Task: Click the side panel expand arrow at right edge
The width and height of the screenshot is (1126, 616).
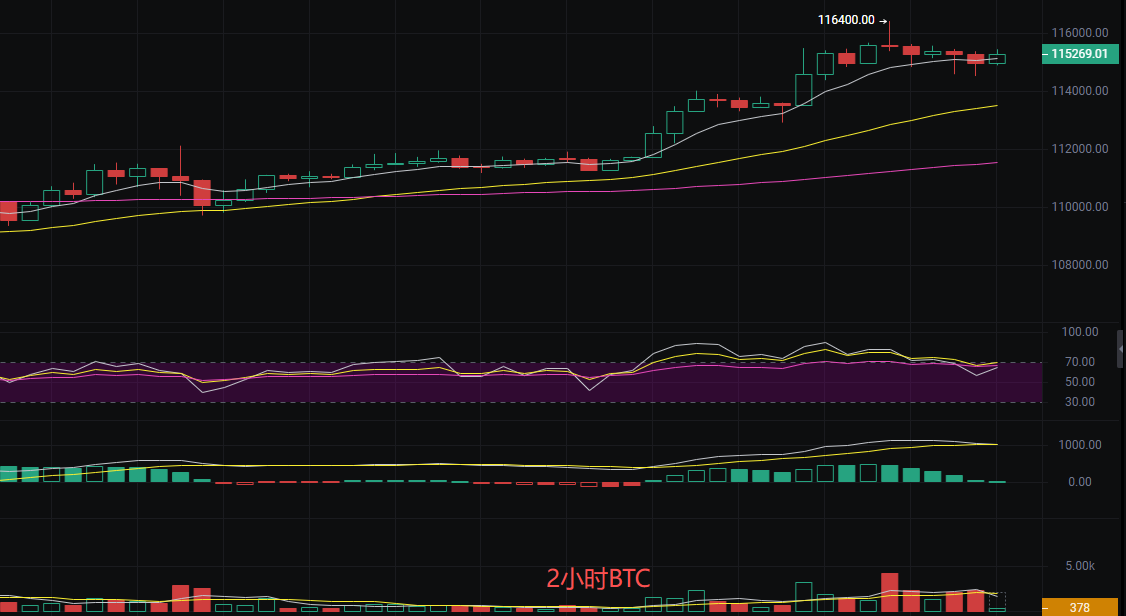Action: (x=1121, y=348)
